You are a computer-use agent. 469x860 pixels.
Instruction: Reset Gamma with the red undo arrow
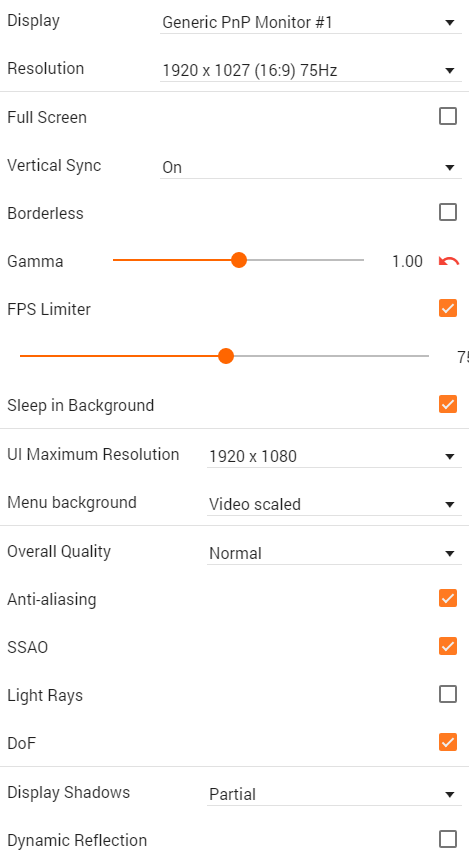(x=448, y=261)
